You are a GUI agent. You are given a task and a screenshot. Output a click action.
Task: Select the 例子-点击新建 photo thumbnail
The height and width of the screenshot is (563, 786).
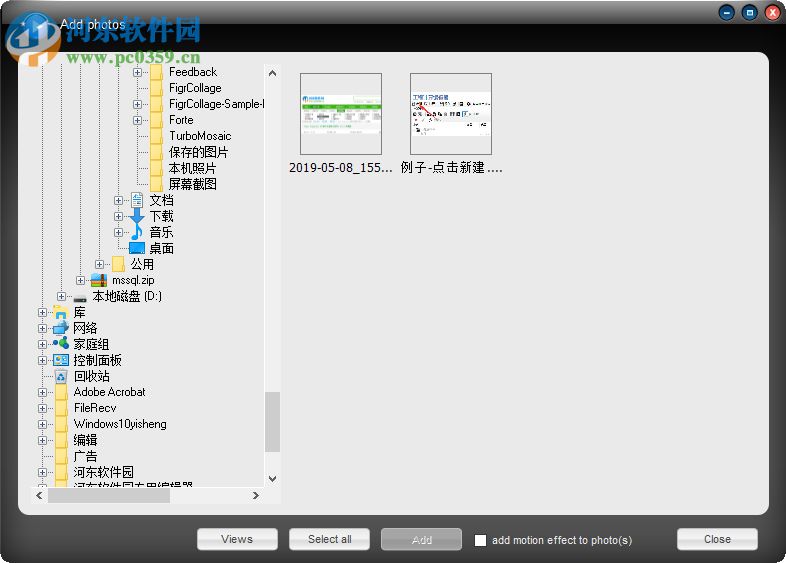(x=451, y=114)
